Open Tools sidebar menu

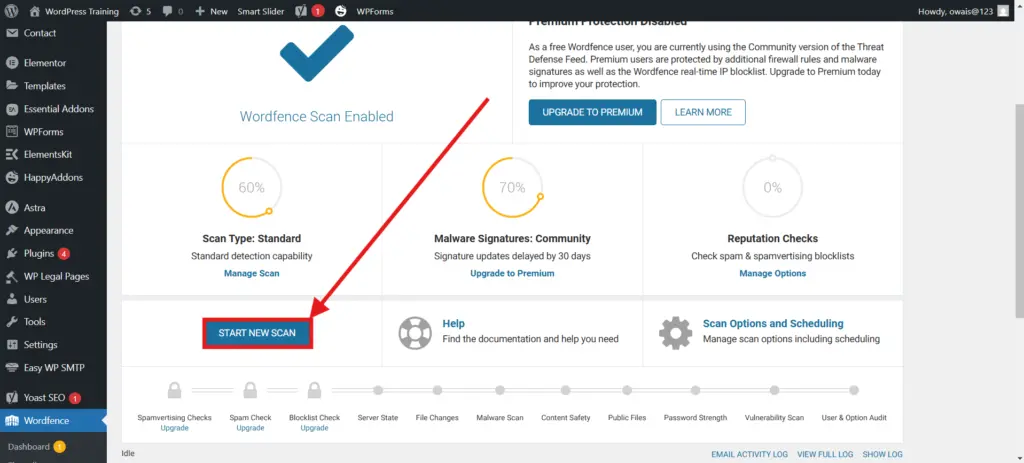click(x=35, y=322)
